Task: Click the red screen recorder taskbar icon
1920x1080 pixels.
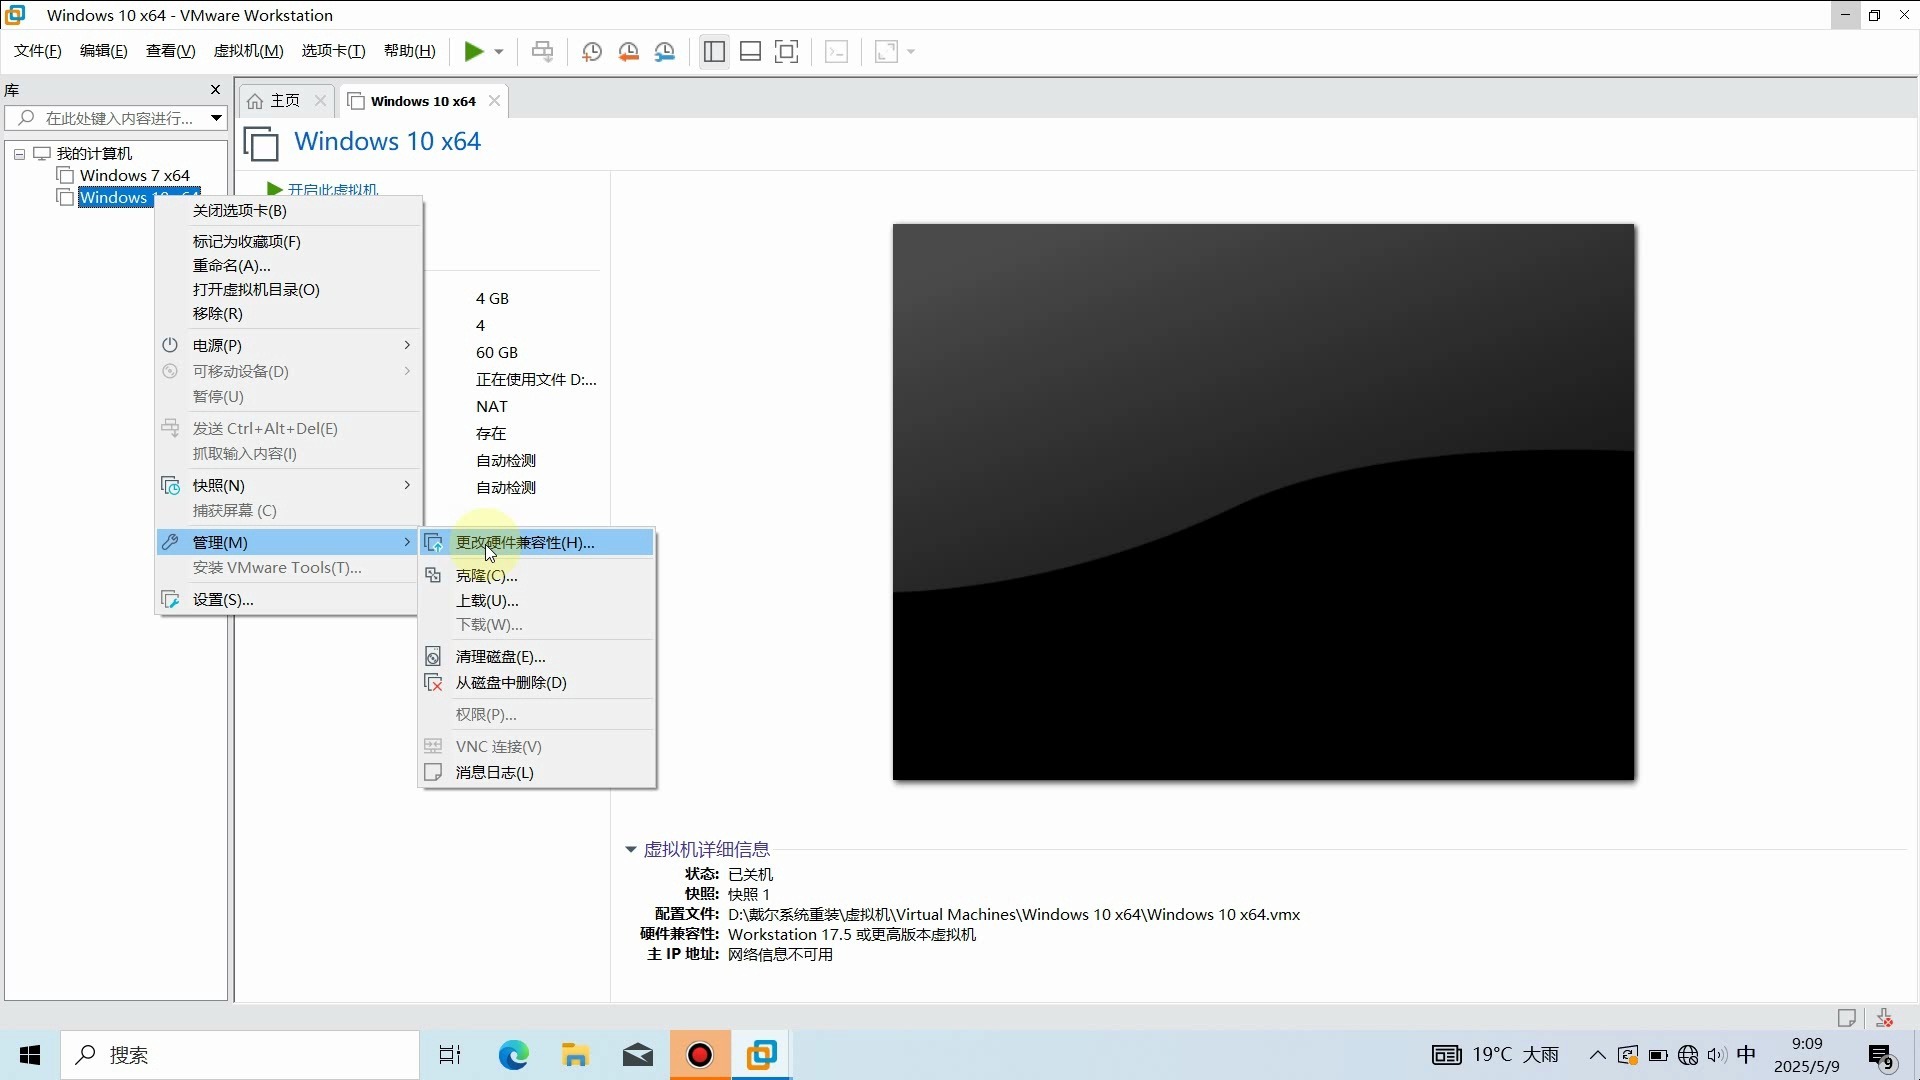Action: (700, 1055)
